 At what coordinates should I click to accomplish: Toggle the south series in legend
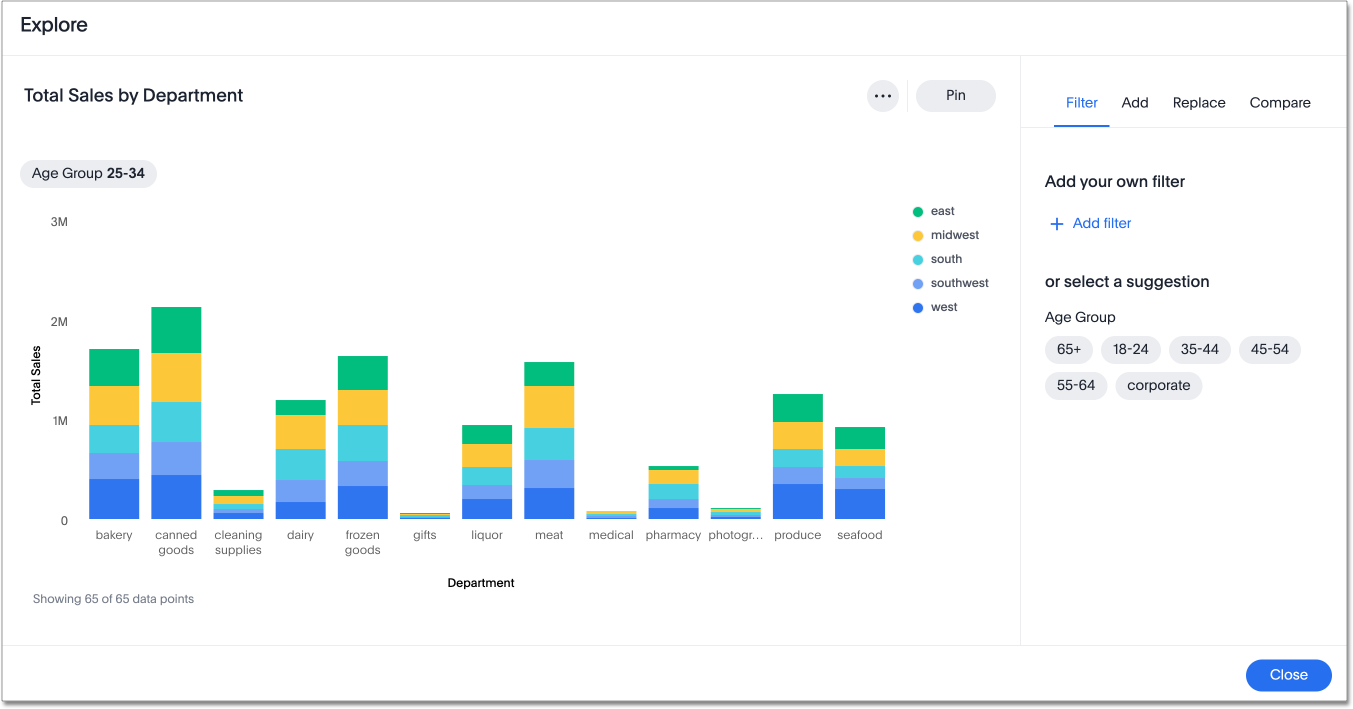(945, 260)
